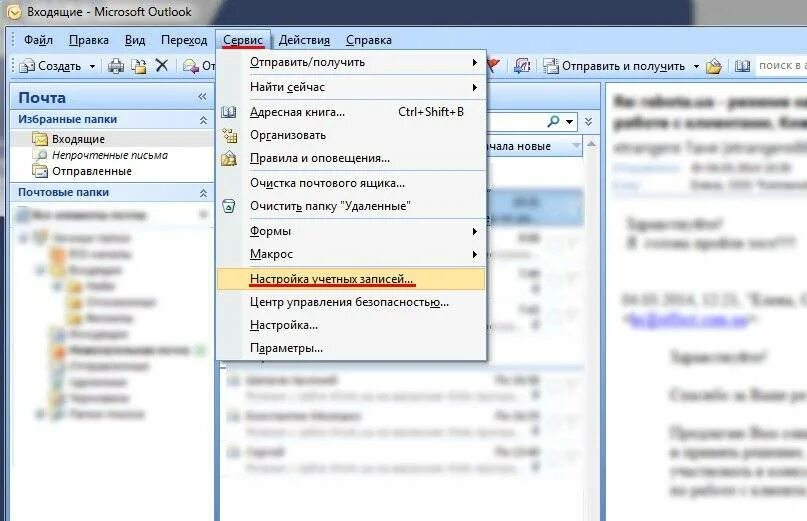Click the Send/Receive pages icon
This screenshot has width=807, height=521.
click(x=522, y=66)
